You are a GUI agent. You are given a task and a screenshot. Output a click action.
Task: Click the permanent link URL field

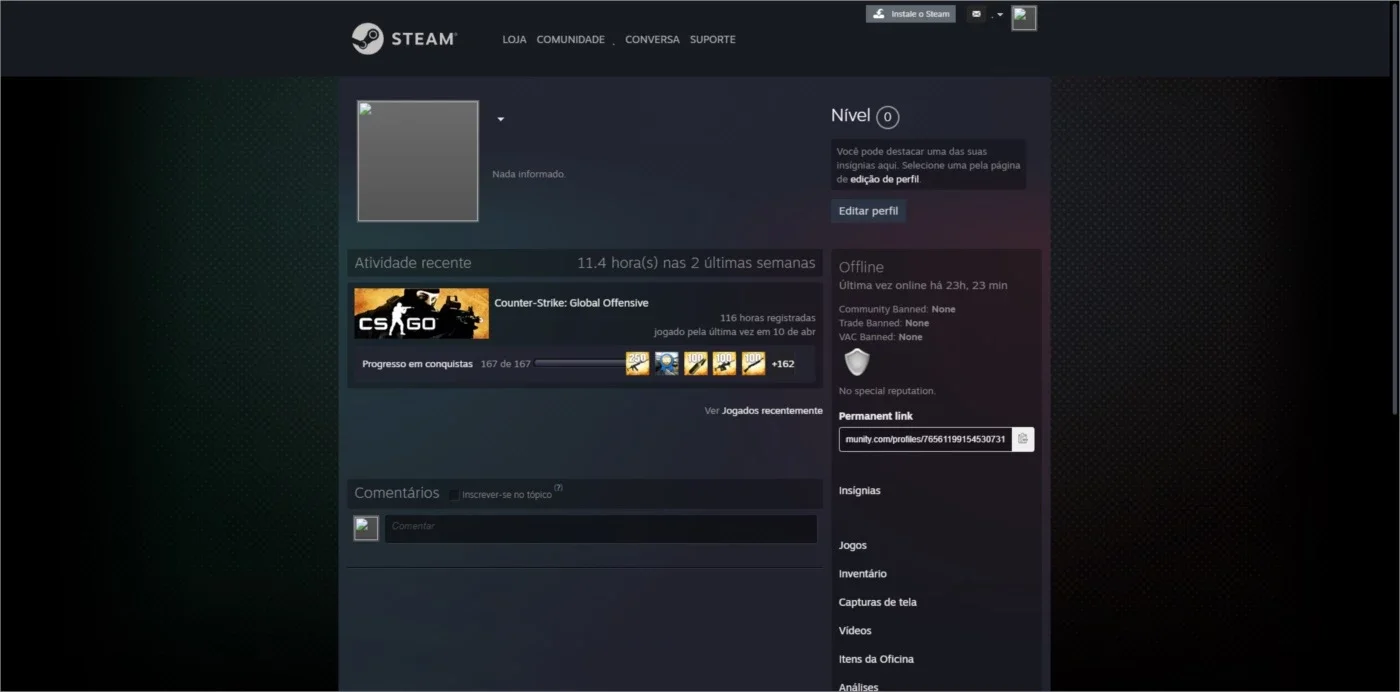pos(925,439)
